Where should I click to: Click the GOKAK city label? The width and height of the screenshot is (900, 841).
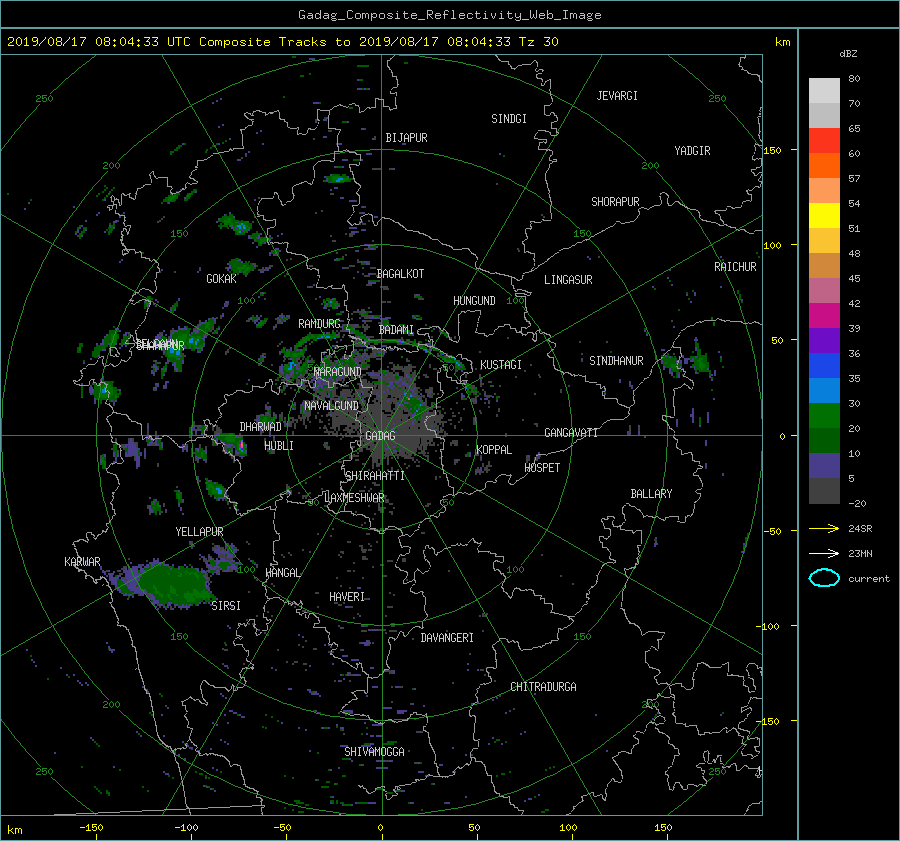click(x=222, y=279)
